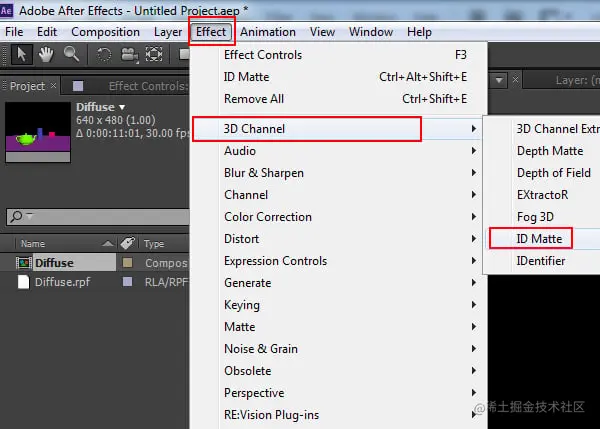Select Depth of Field effect
Image resolution: width=600 pixels, height=429 pixels.
[542, 173]
